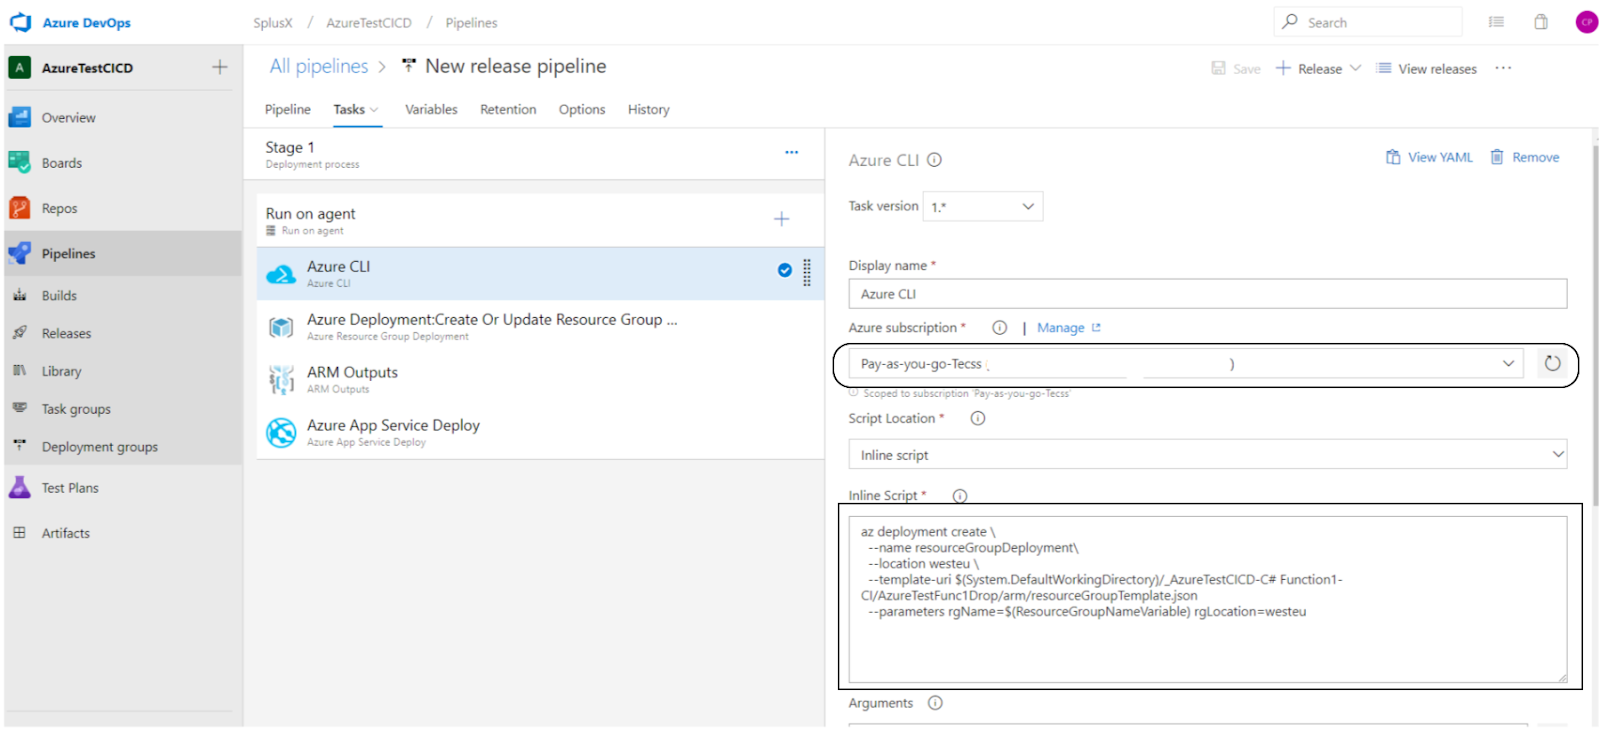Click inside the Inline Script text area

[x=1208, y=600]
